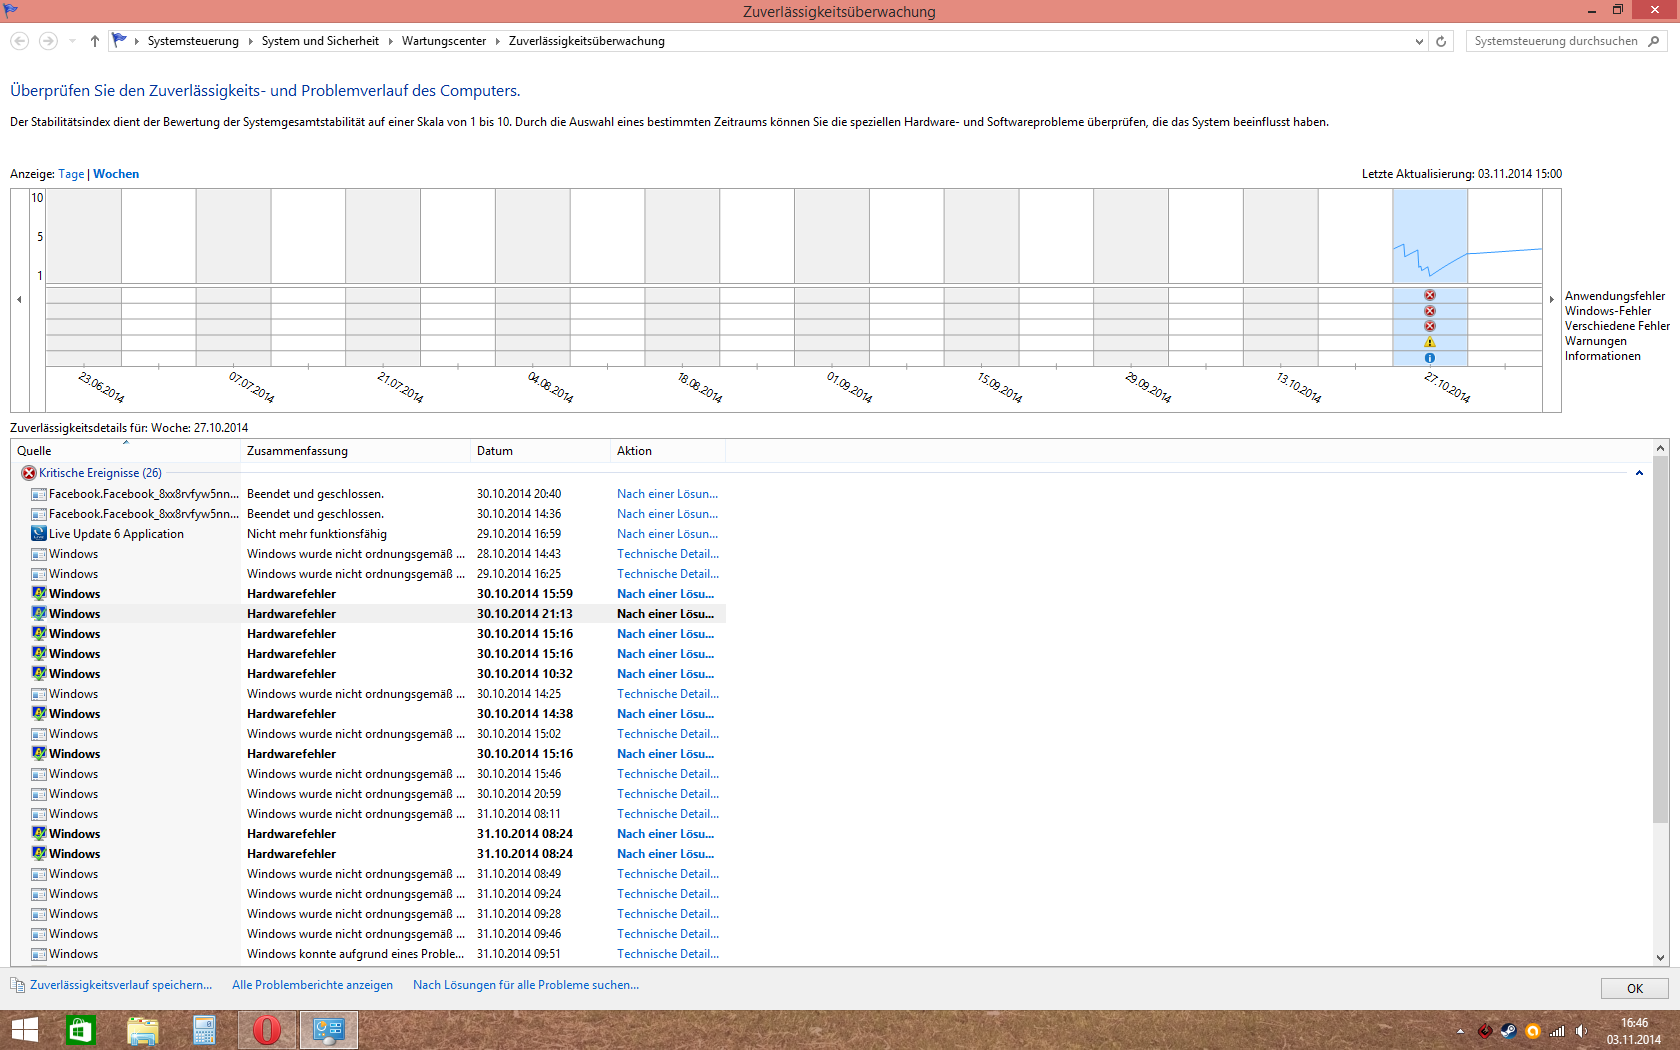
Task: Click the date cell 31.10.2014 09:46
Action: (519, 934)
